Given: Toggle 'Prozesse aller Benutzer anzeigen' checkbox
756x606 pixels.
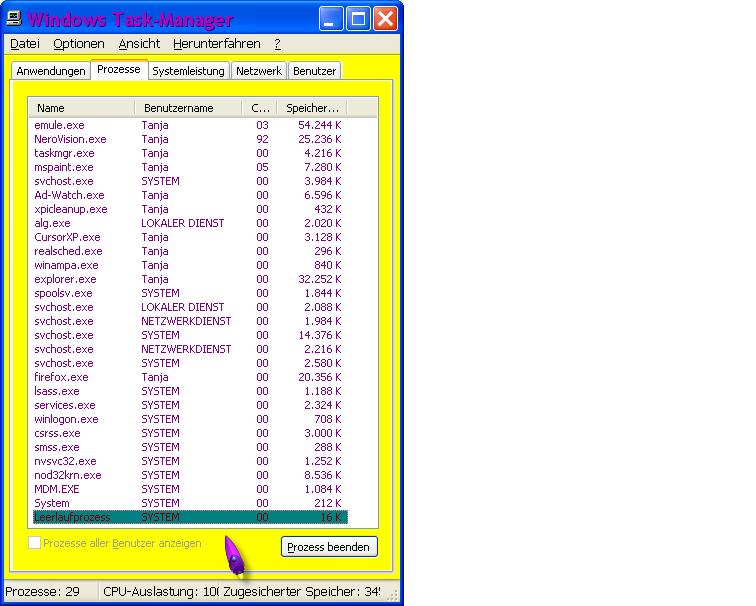Looking at the screenshot, I should (x=35, y=543).
